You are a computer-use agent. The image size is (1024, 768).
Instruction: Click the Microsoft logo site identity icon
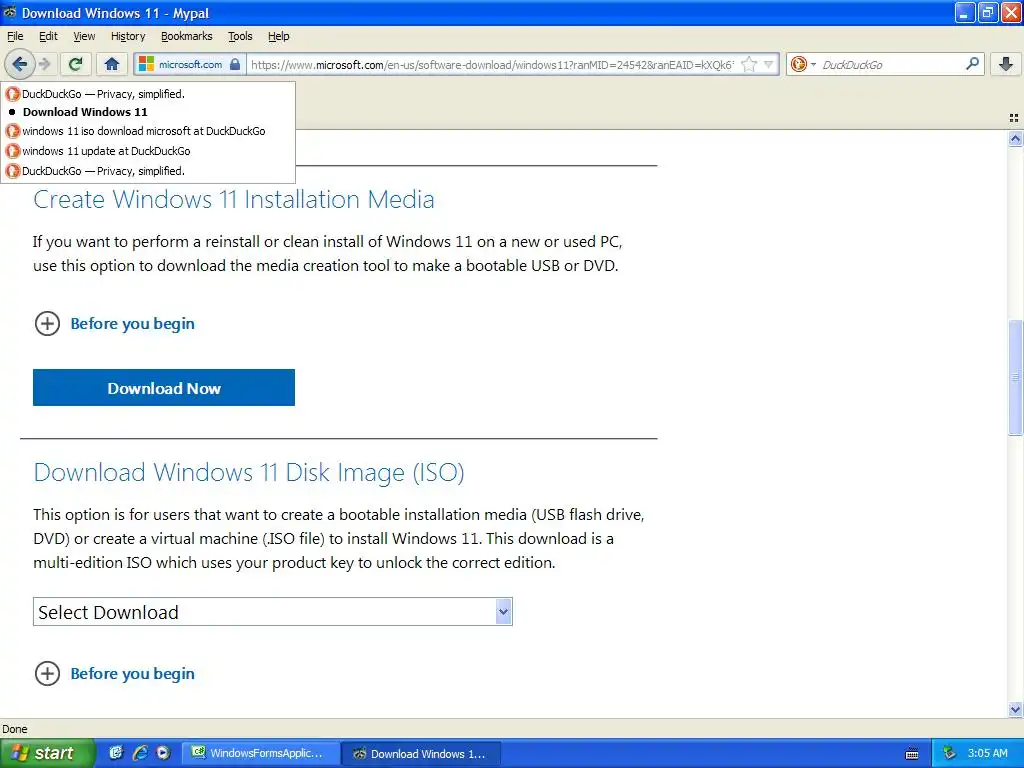tap(146, 64)
